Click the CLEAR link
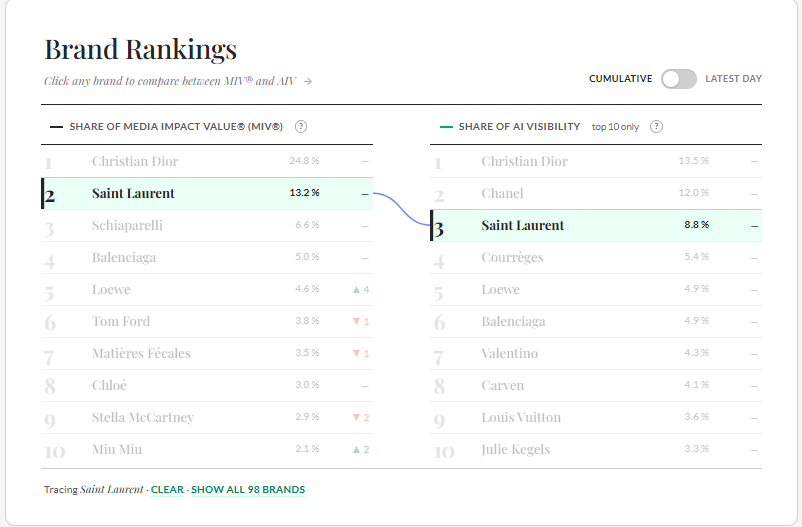 pyautogui.click(x=167, y=490)
